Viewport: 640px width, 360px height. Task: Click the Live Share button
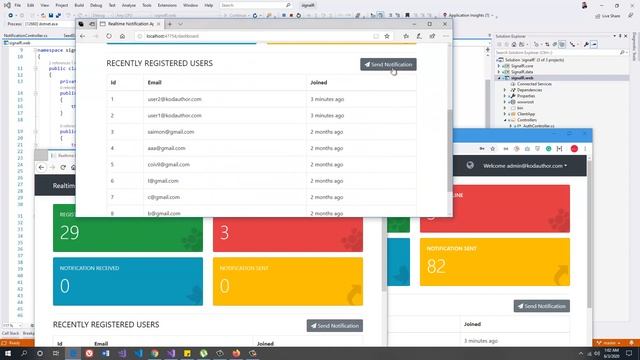(608, 16)
